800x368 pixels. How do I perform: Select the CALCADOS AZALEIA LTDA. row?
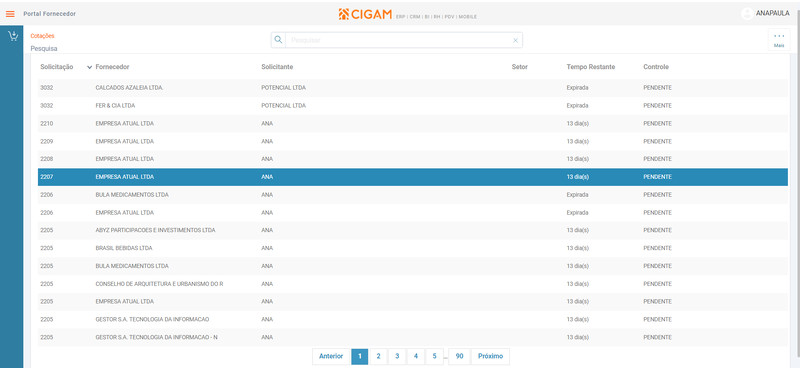[x=413, y=88]
